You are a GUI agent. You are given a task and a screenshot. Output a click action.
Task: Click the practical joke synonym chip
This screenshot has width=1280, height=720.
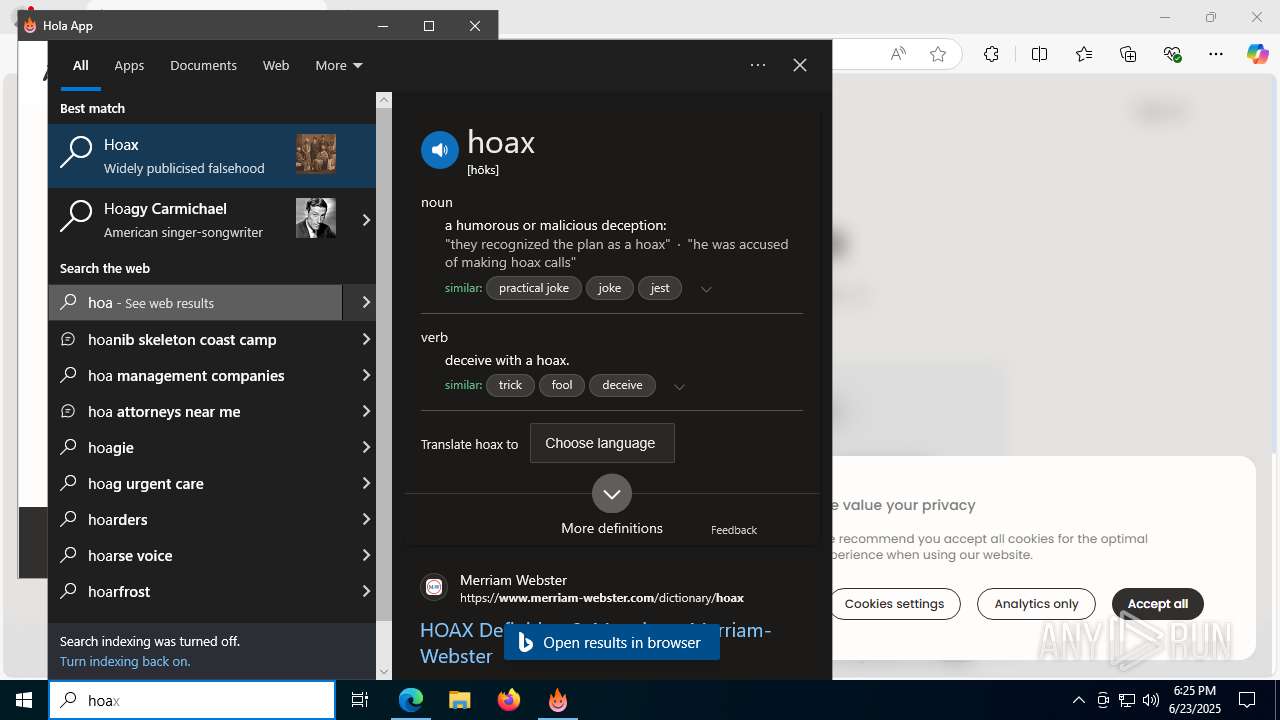pos(534,288)
